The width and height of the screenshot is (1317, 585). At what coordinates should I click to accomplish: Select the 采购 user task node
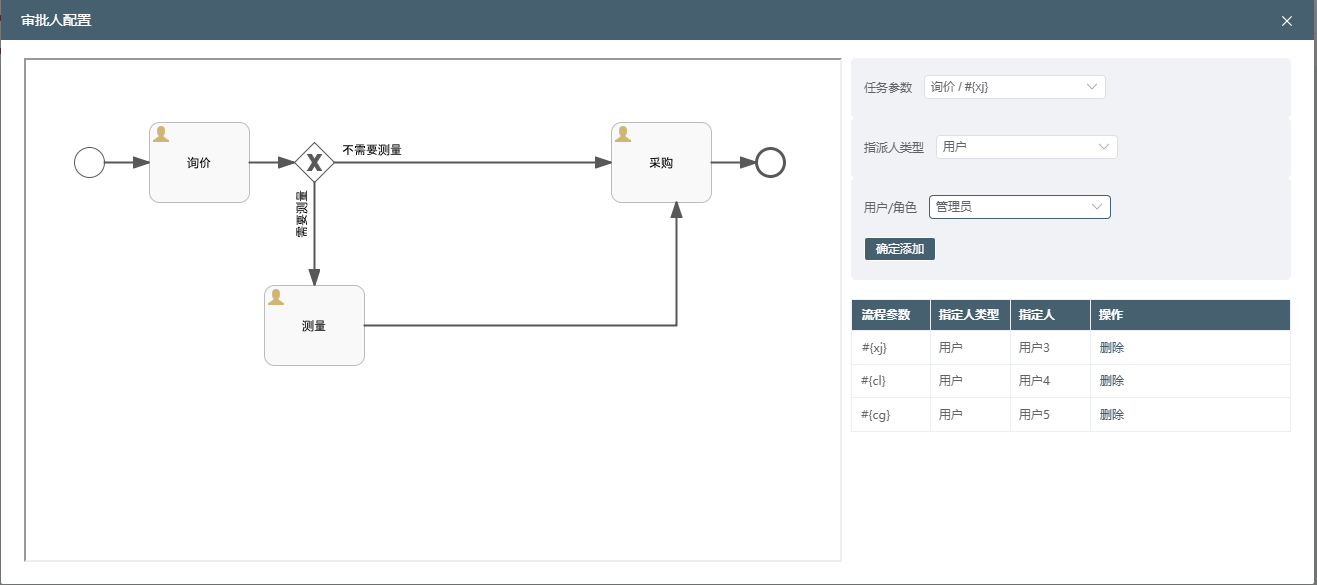[661, 163]
